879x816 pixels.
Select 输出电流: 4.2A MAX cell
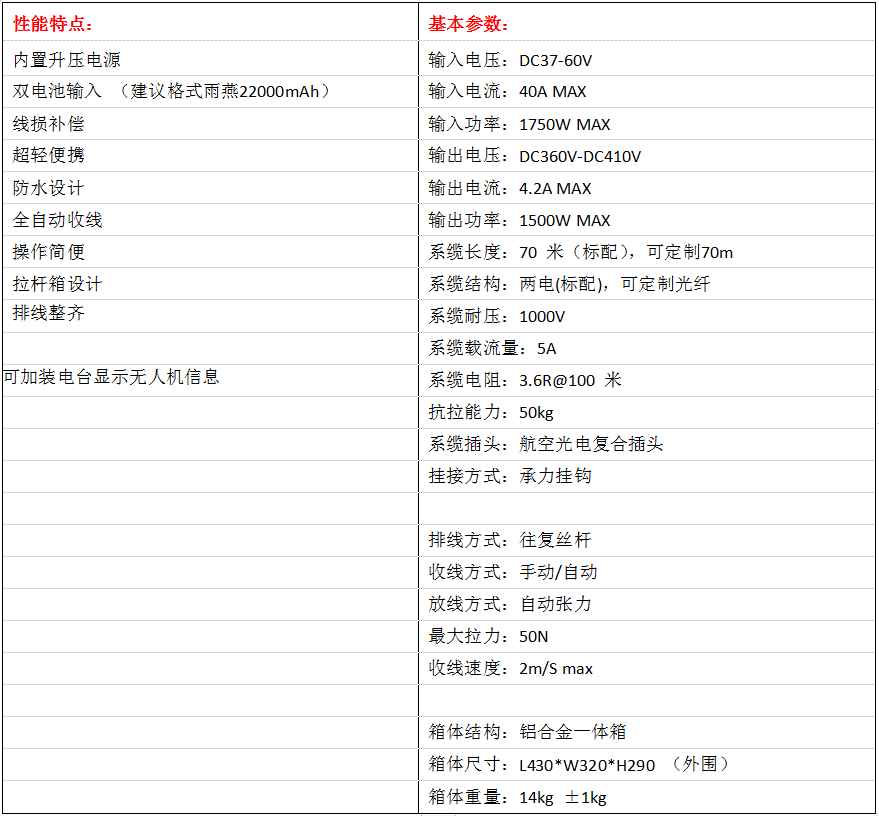(646, 188)
